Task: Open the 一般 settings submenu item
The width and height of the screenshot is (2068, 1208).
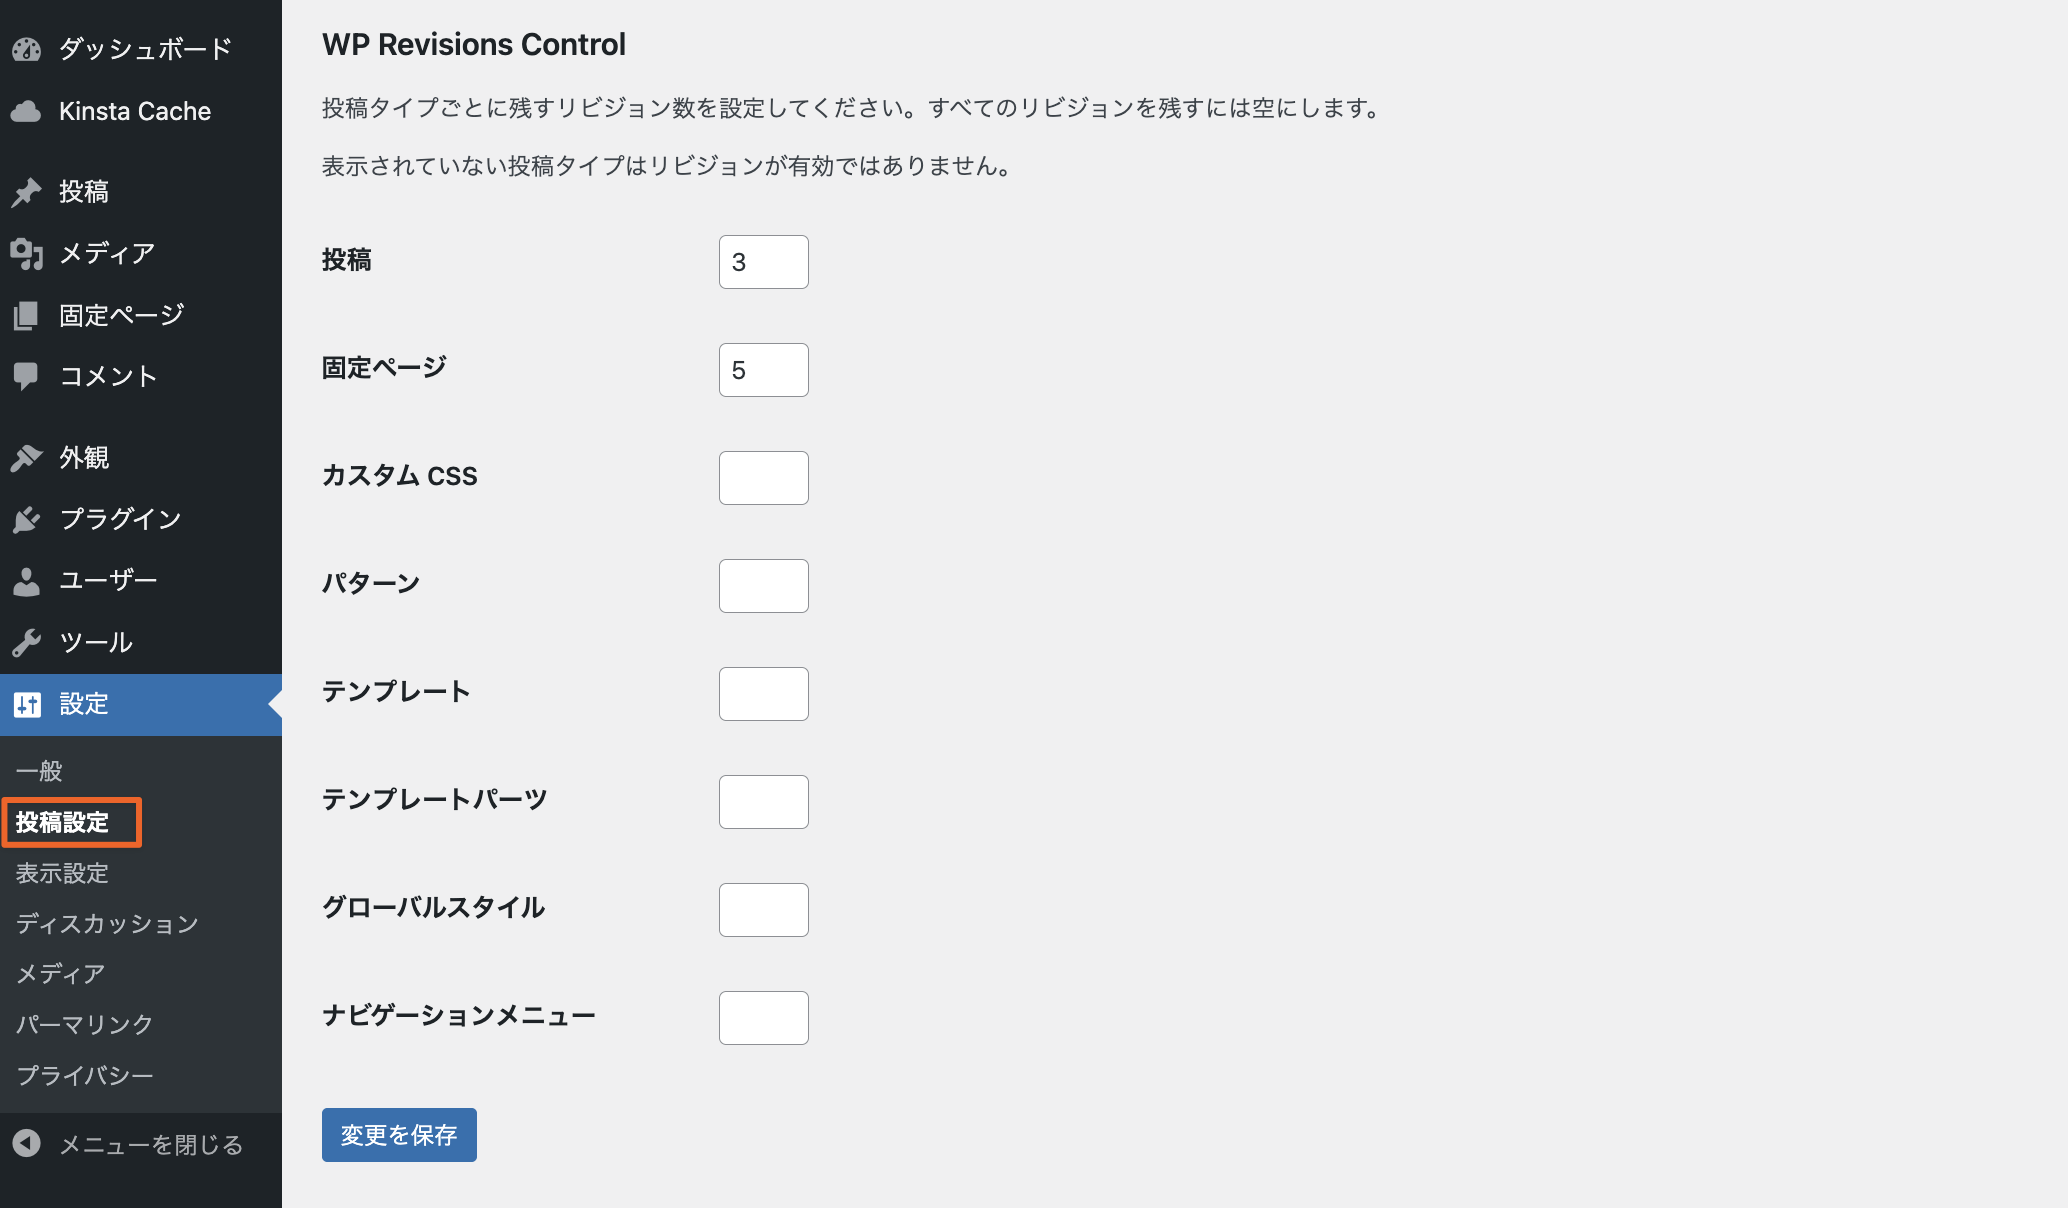Action: click(40, 771)
